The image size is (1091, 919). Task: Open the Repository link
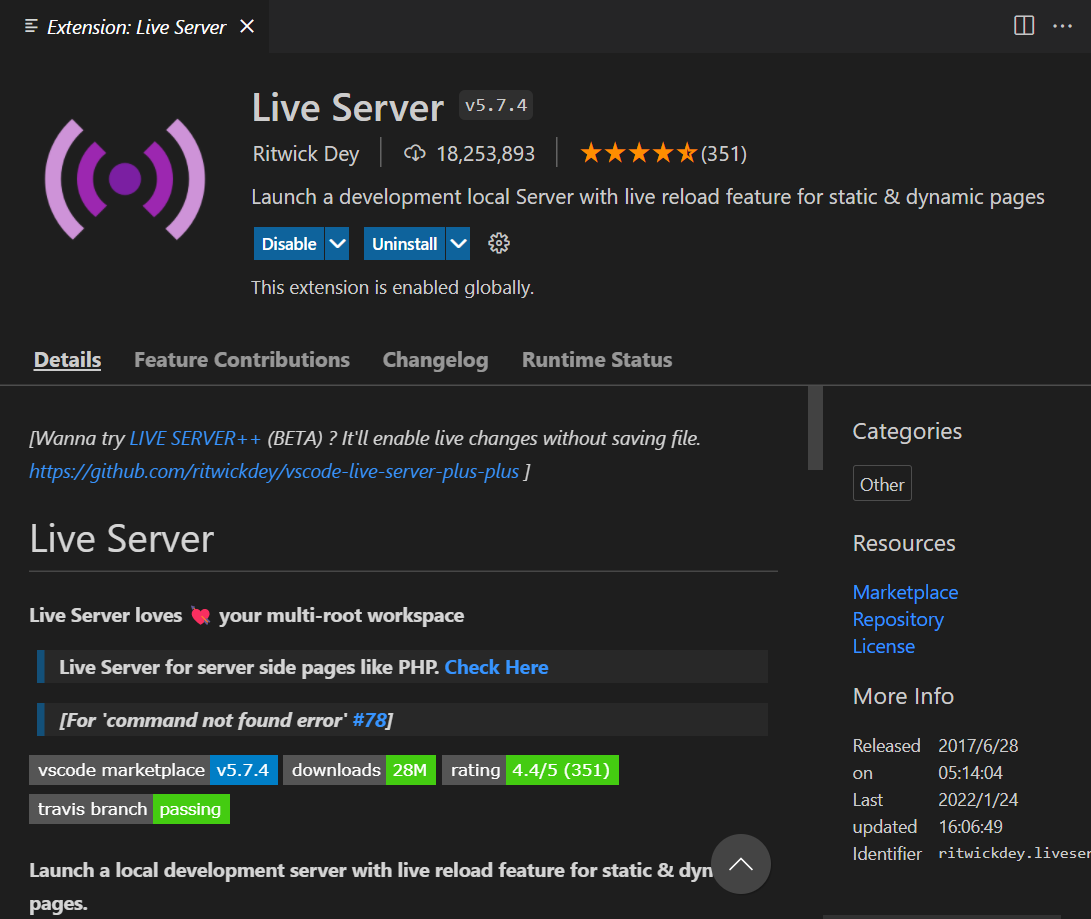pos(897,619)
